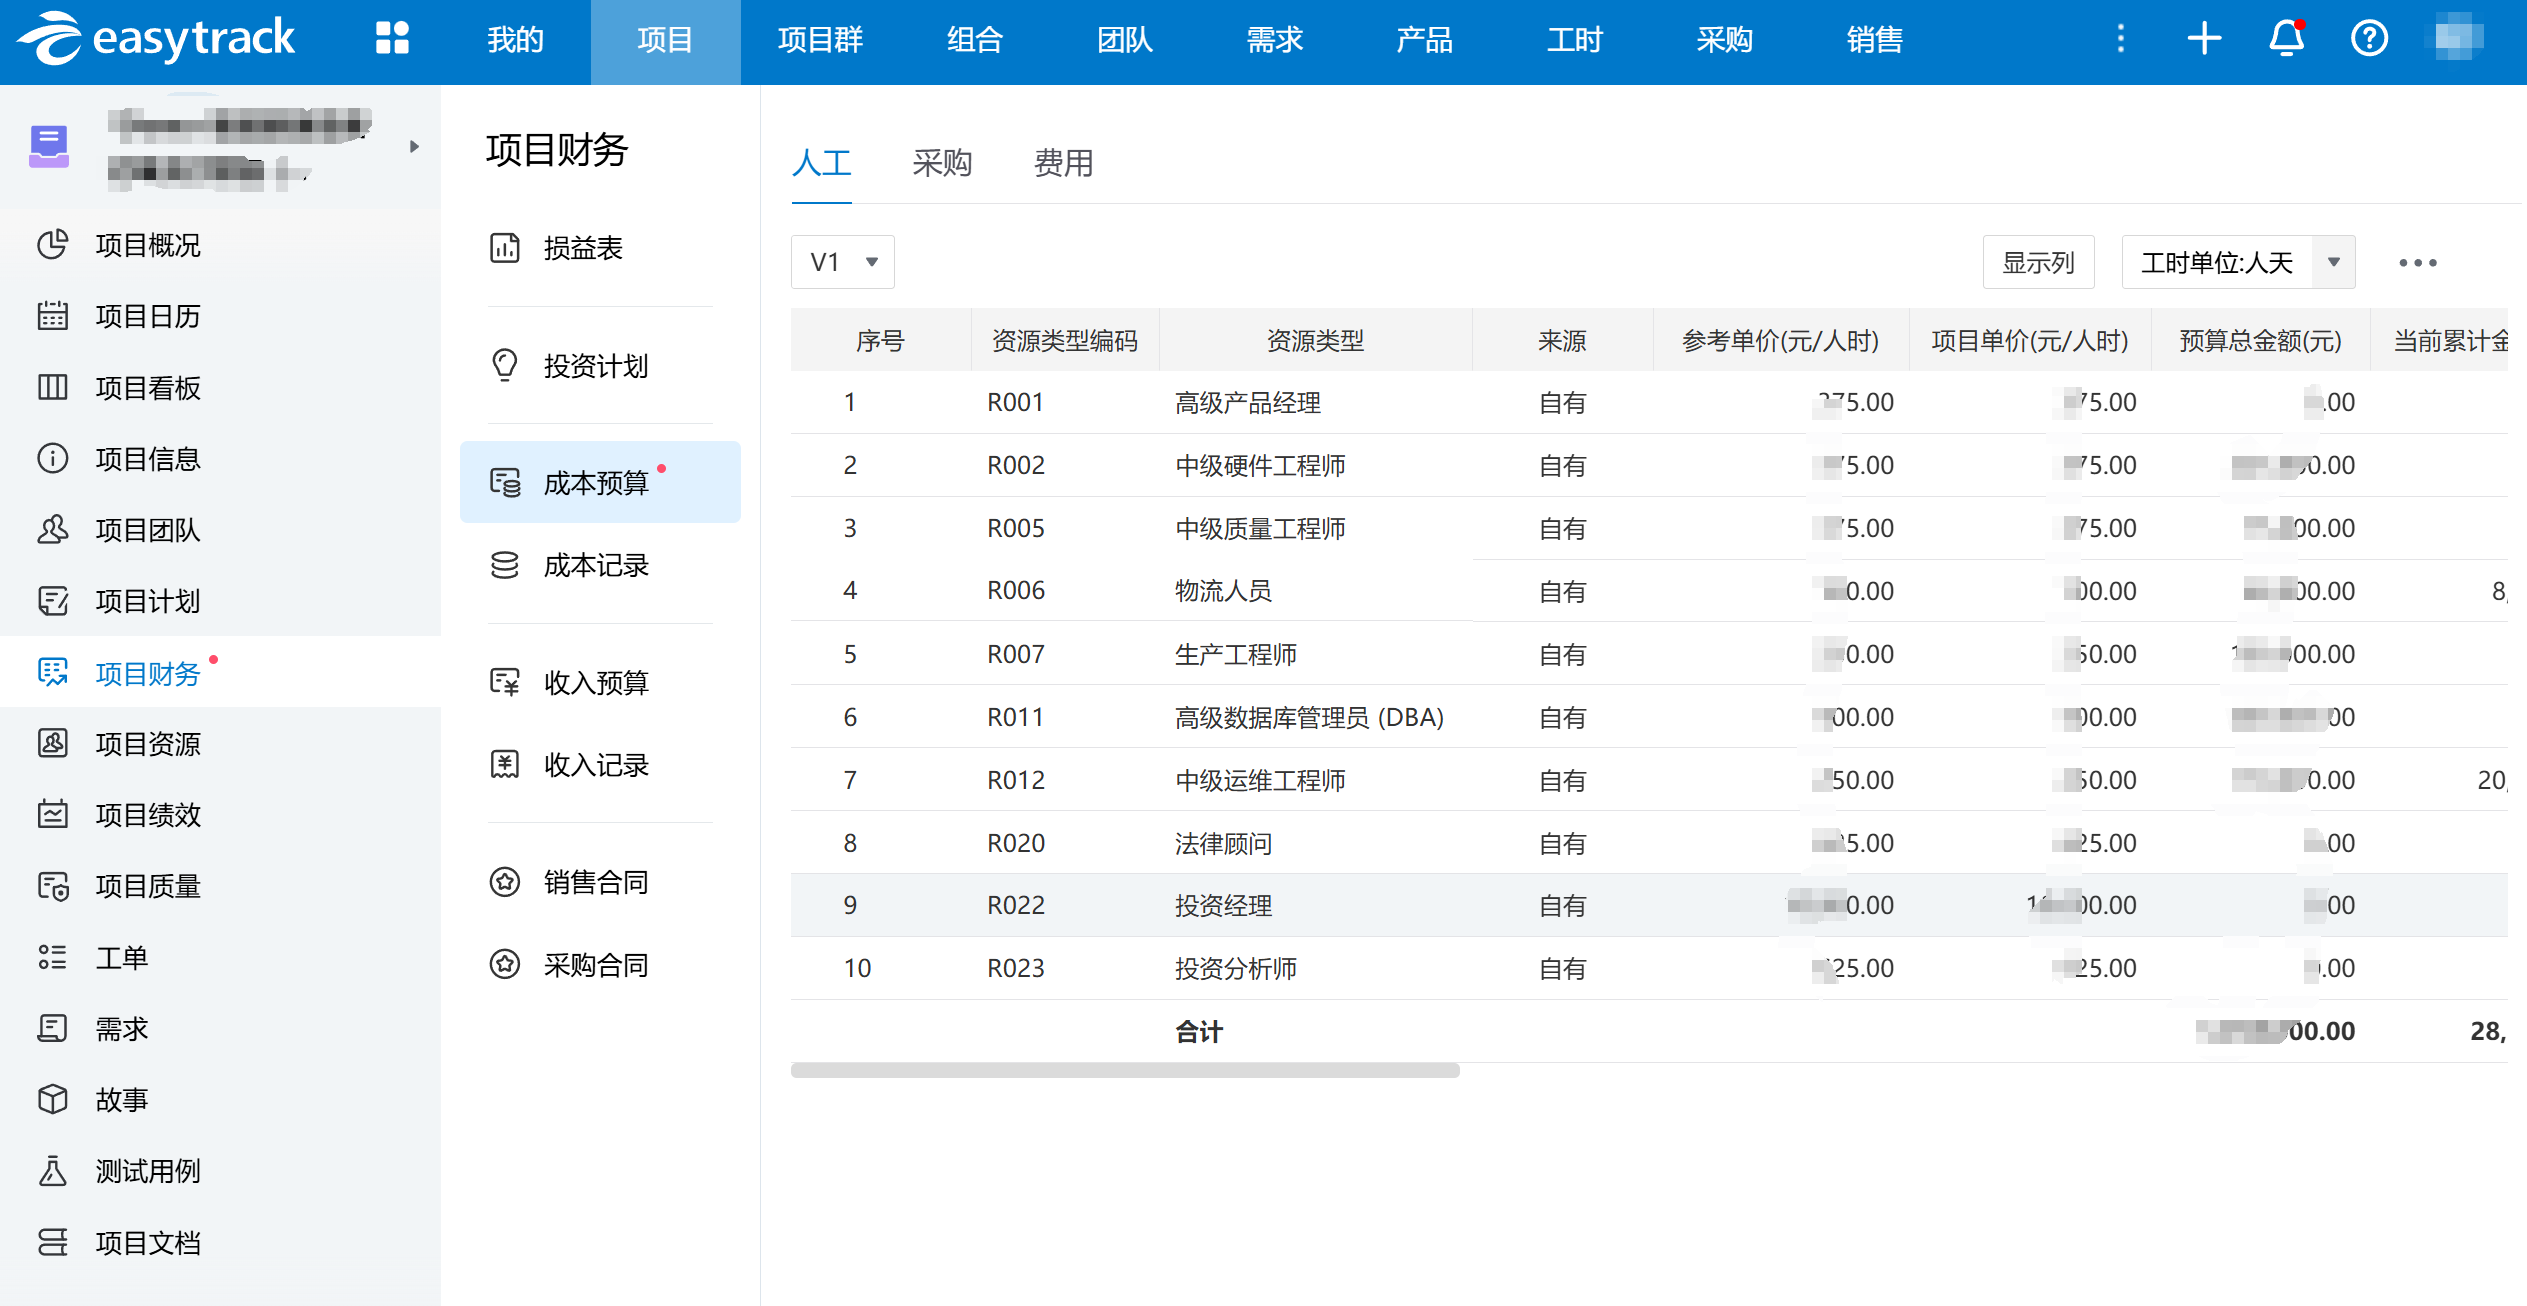Click the 显示列 button

coord(2038,262)
